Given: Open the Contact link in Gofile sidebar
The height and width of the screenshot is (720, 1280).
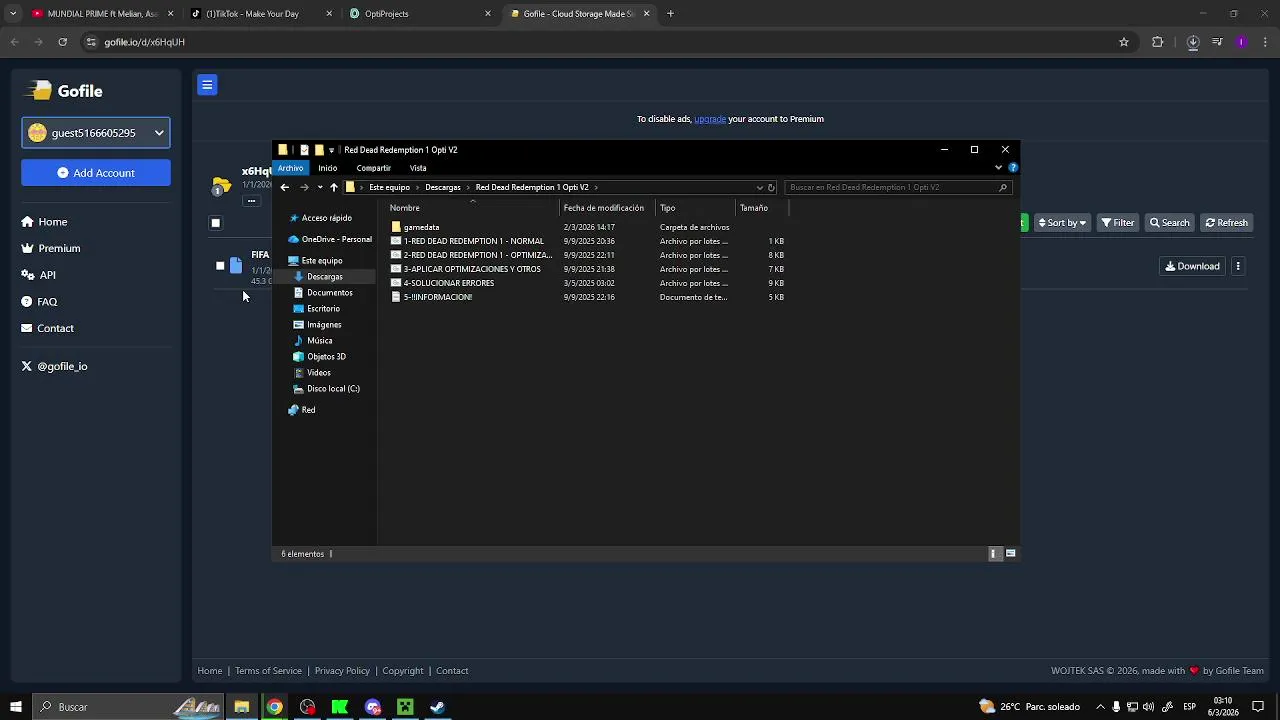Looking at the screenshot, I should pyautogui.click(x=47, y=328).
